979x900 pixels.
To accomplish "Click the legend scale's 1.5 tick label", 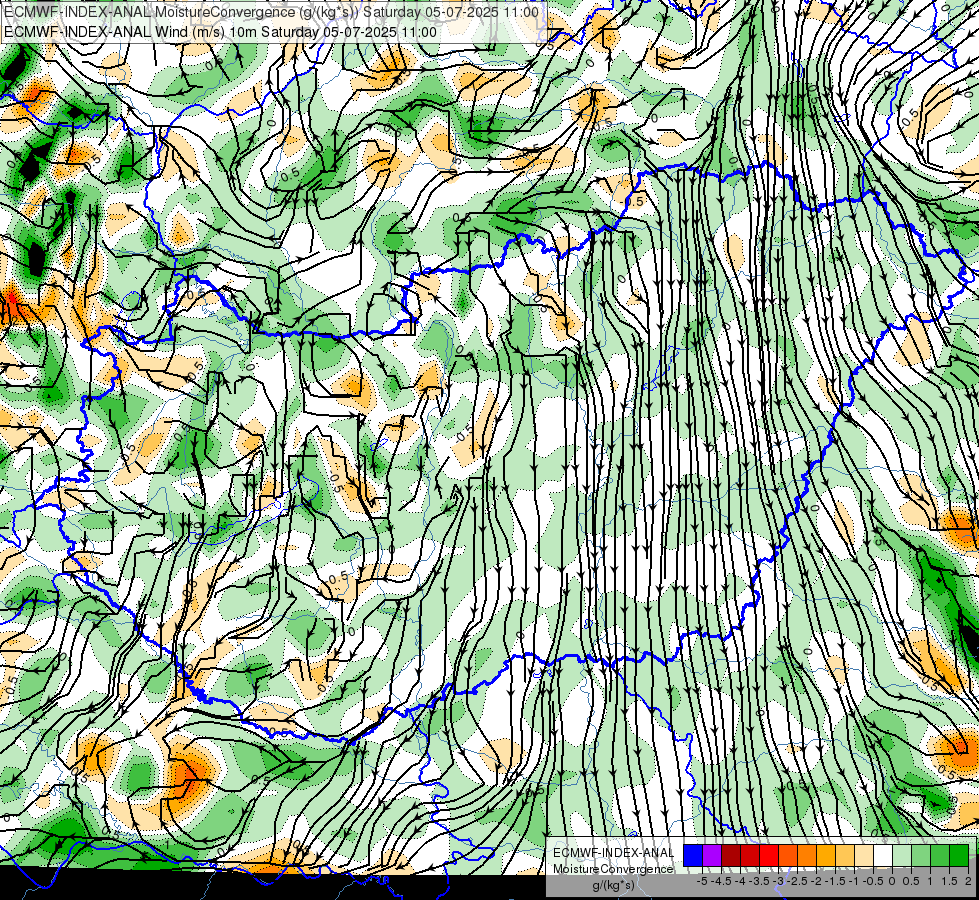I will (950, 881).
